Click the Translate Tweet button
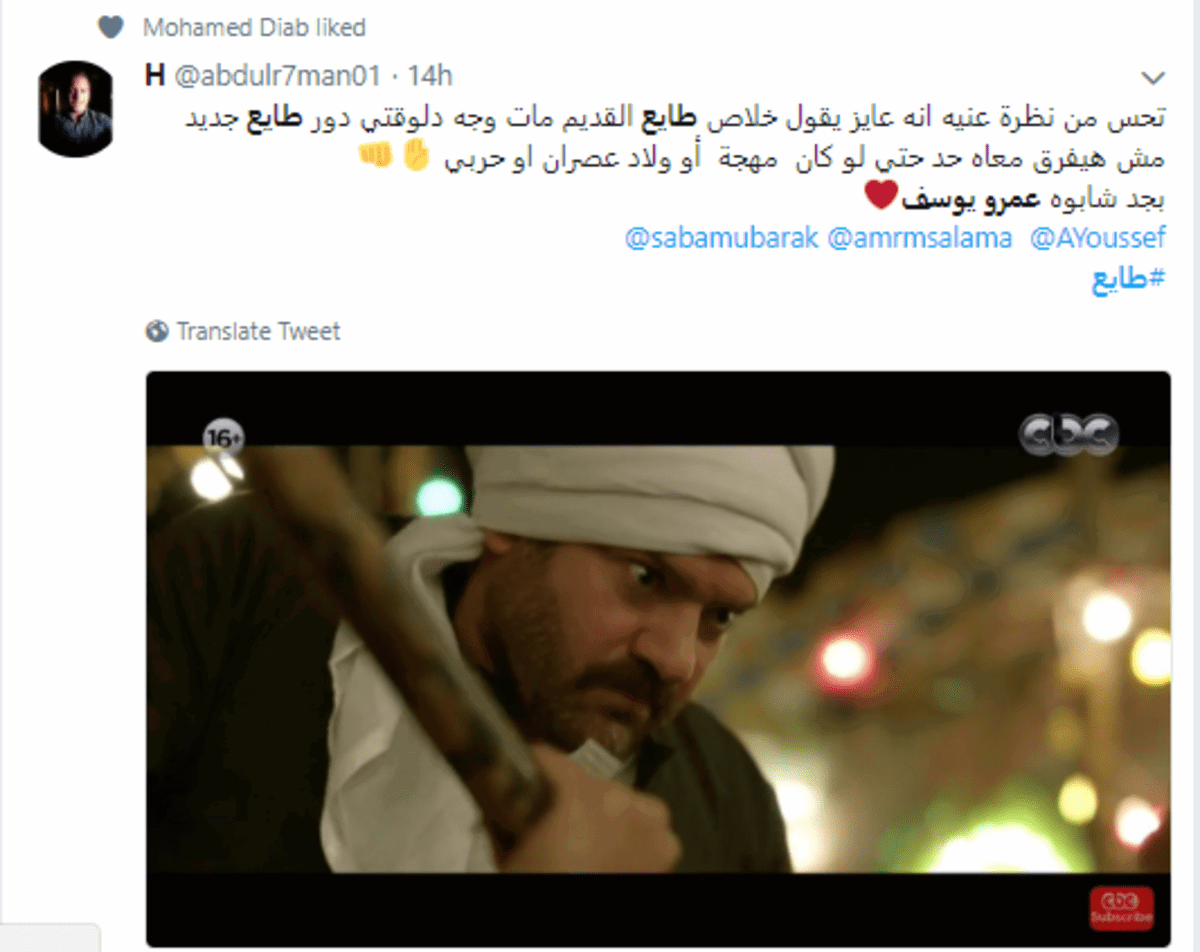The height and width of the screenshot is (952, 1200). (258, 331)
